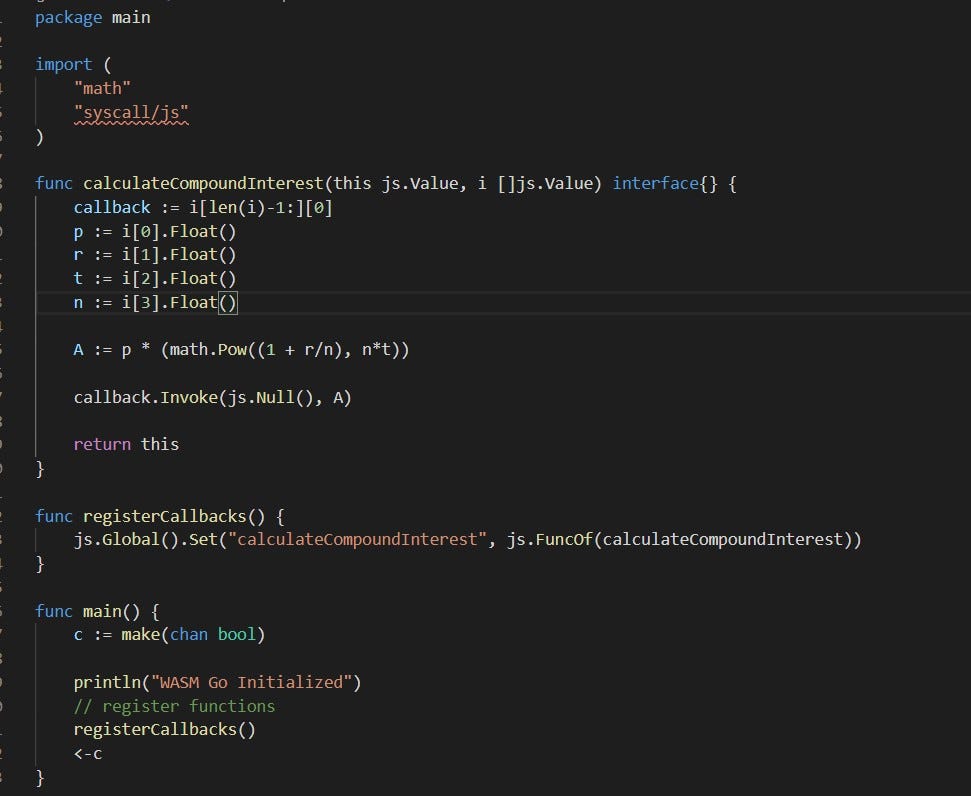Click the "math" import string
Viewport: 971px width, 796px height.
(x=102, y=89)
